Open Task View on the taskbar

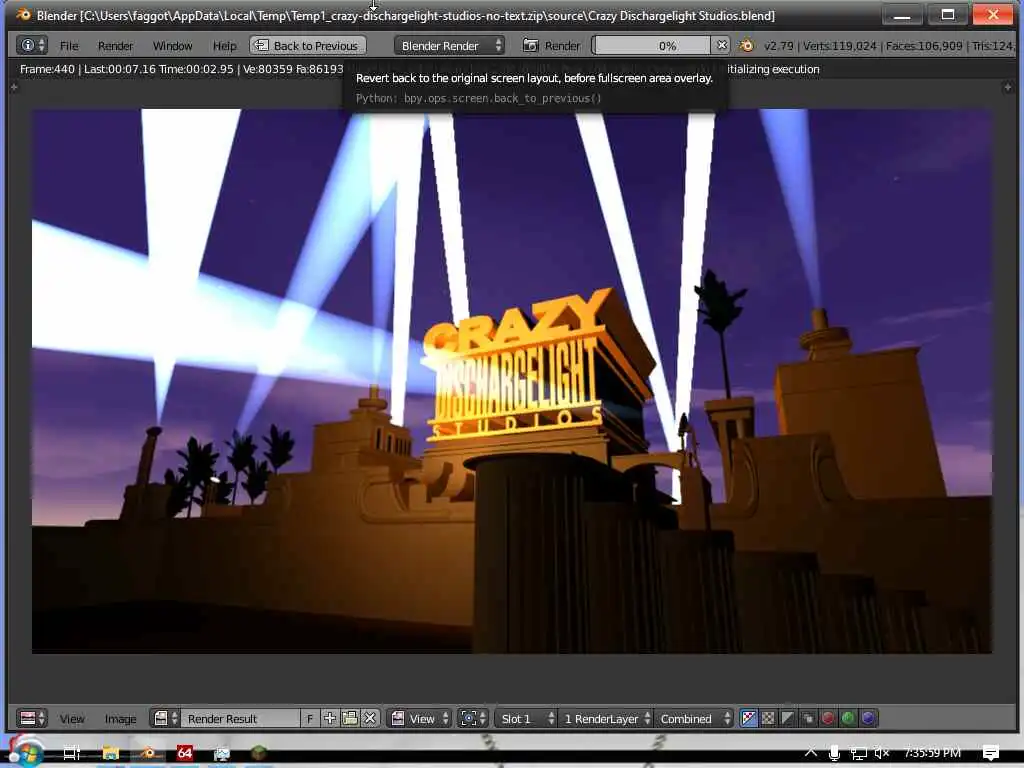71,753
